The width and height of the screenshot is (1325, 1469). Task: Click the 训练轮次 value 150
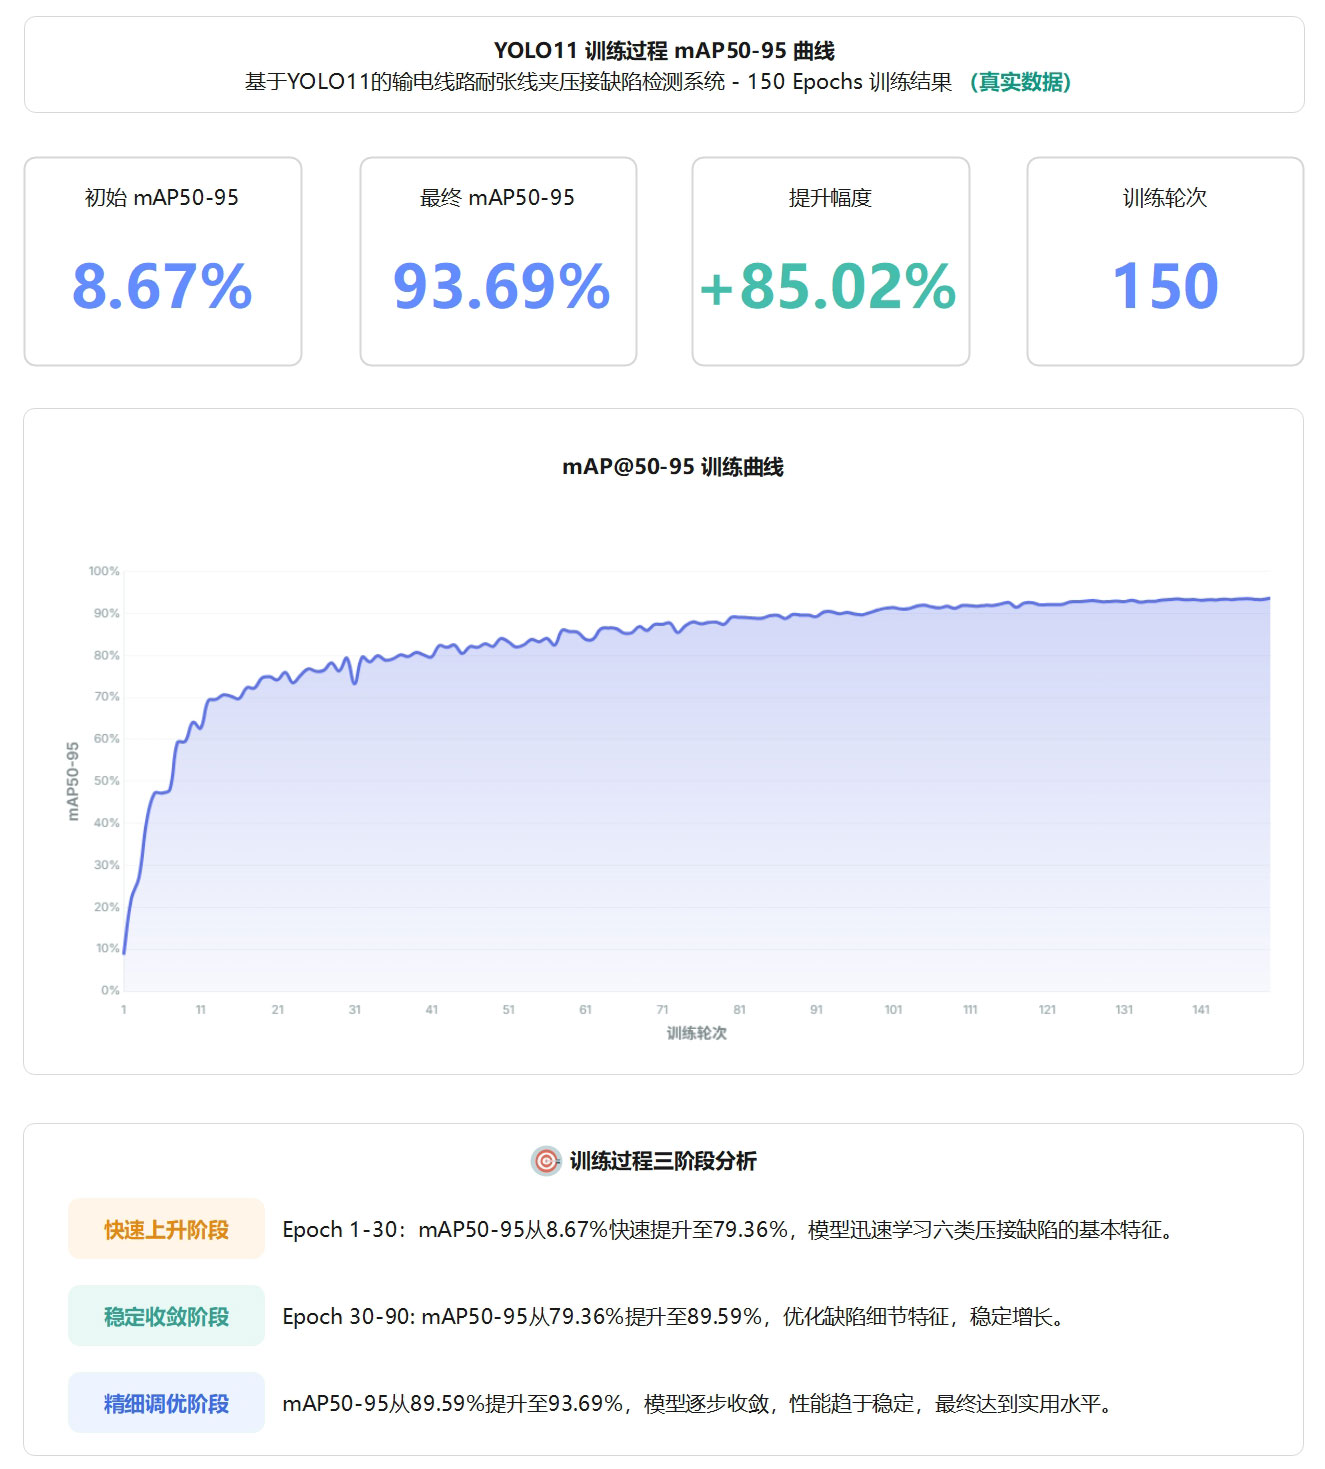pos(1165,286)
